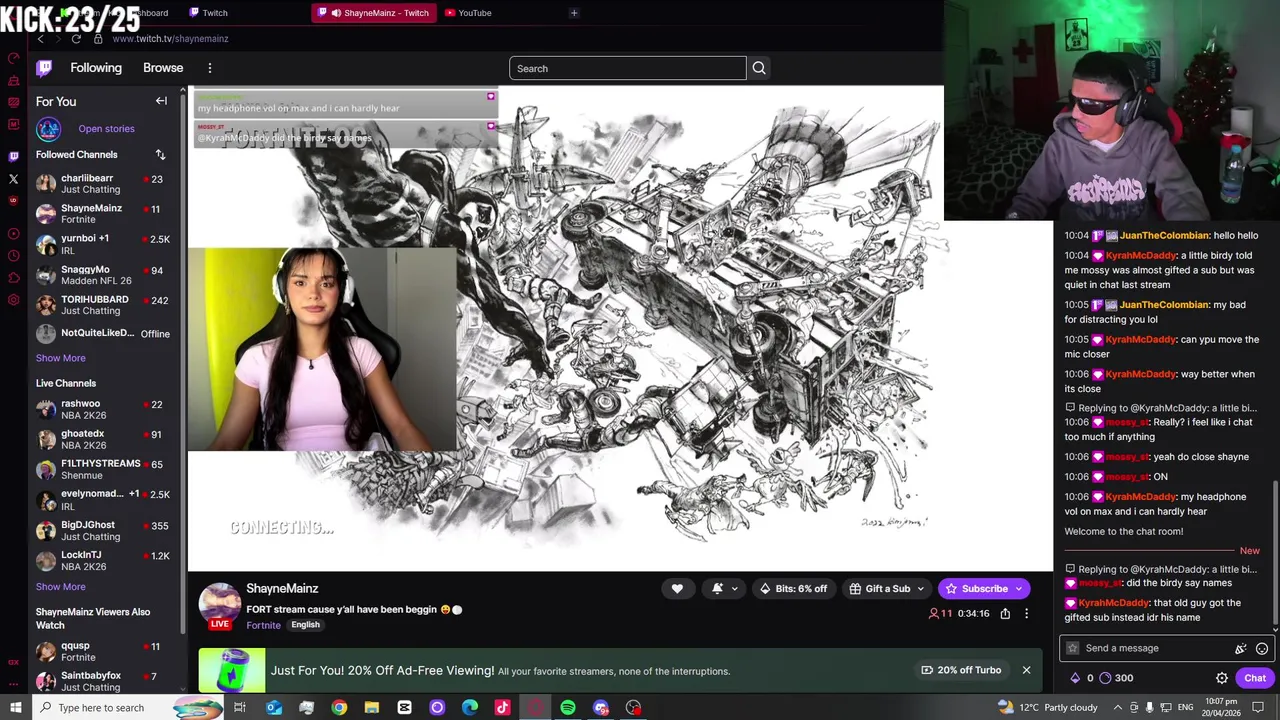
Task: Dismiss the ad-free viewing banner
Action: pos(1026,670)
